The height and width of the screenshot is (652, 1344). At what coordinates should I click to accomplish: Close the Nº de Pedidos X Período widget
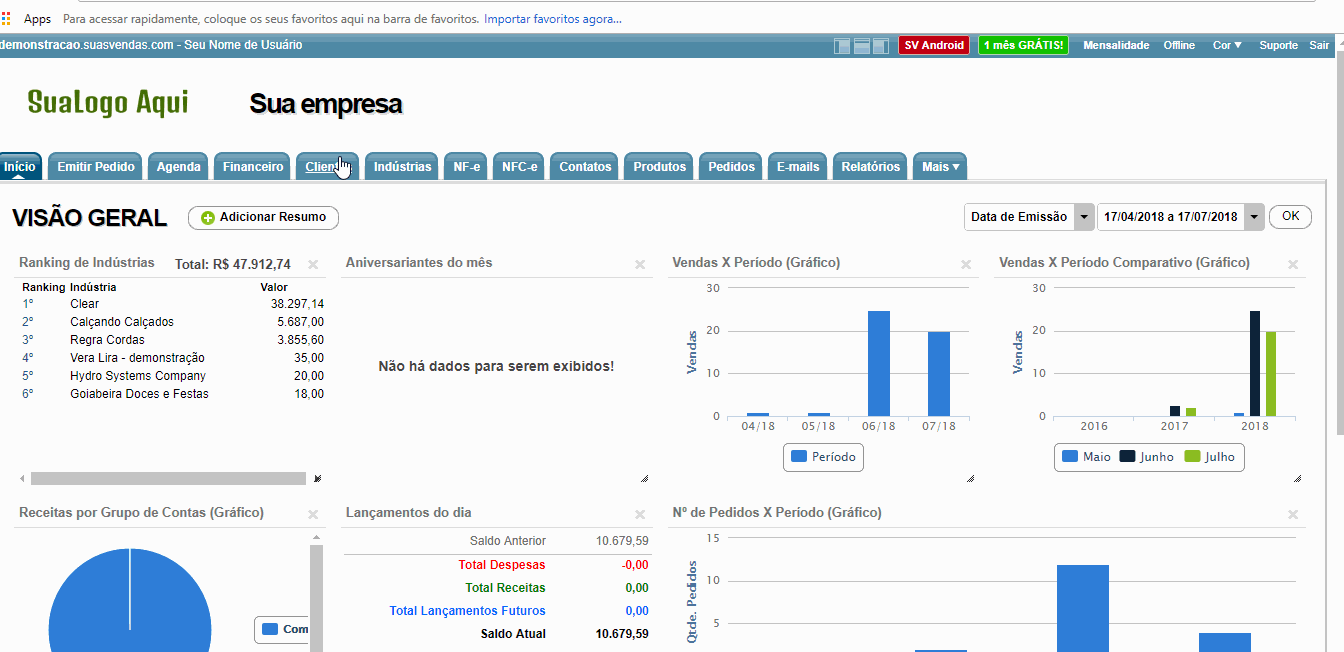pos(1293,515)
